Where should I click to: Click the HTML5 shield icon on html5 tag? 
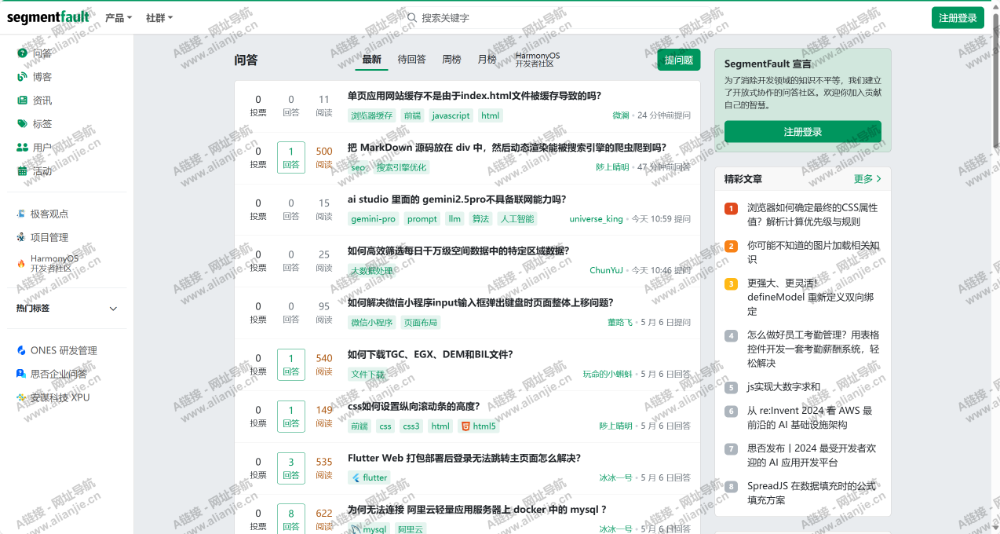click(466, 426)
